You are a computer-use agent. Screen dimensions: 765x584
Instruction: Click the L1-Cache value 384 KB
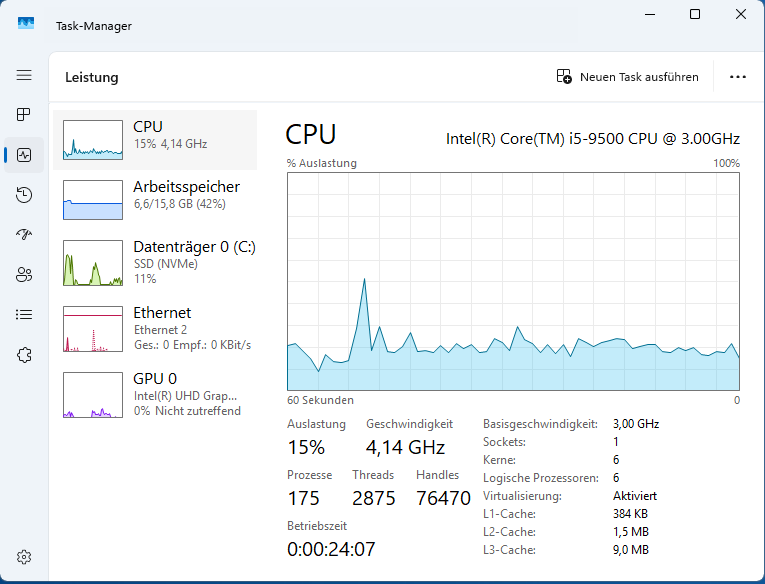(630, 514)
